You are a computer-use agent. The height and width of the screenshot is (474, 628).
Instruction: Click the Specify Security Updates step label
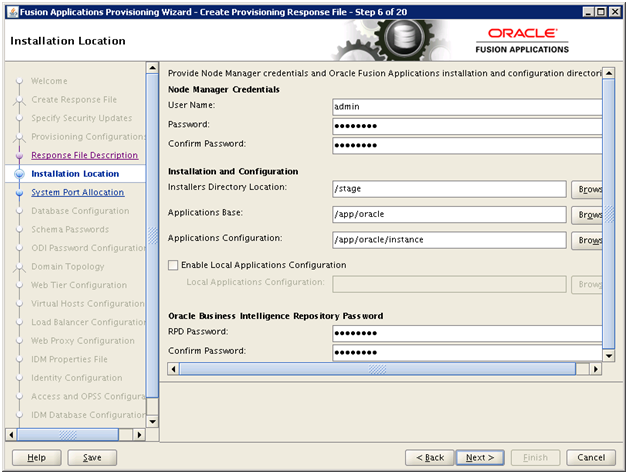82,118
